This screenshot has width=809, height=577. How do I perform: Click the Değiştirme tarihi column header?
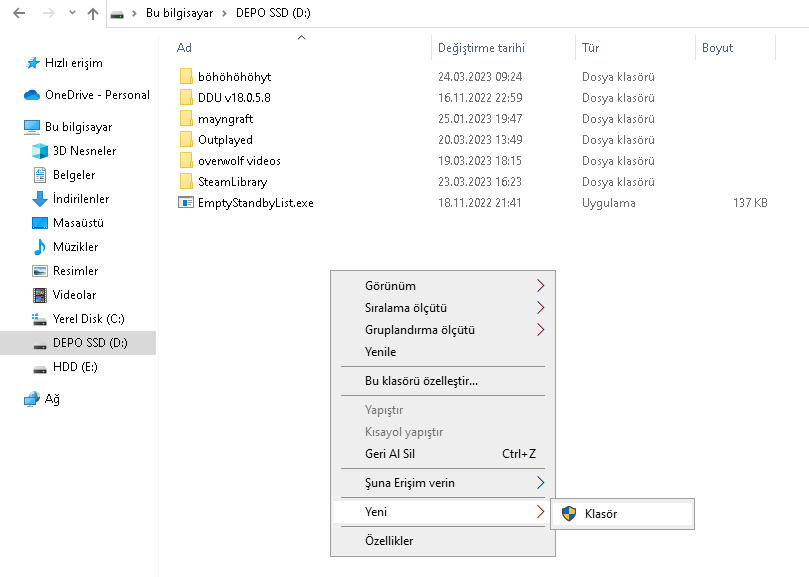coord(481,48)
